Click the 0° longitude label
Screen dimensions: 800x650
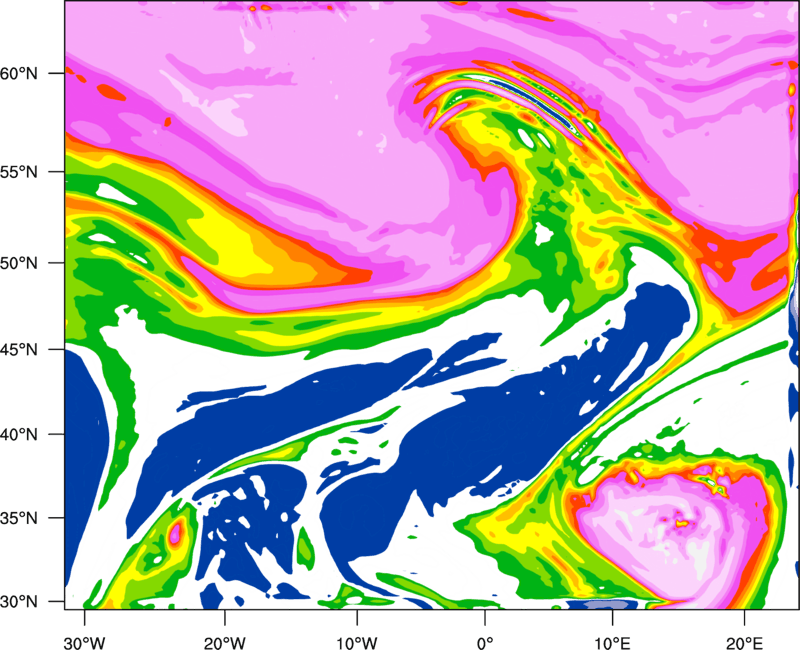pos(485,643)
